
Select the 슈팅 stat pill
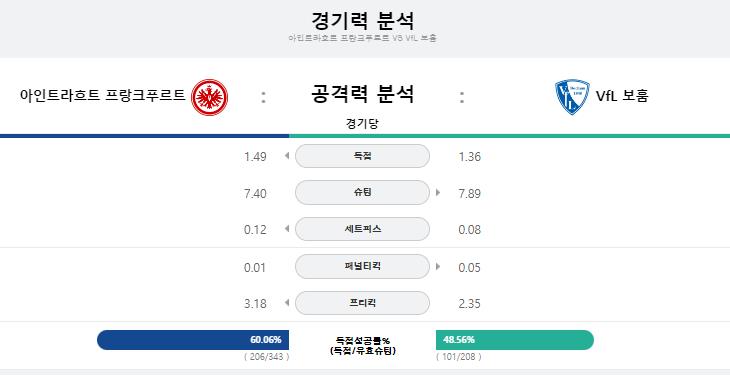[x=362, y=192]
